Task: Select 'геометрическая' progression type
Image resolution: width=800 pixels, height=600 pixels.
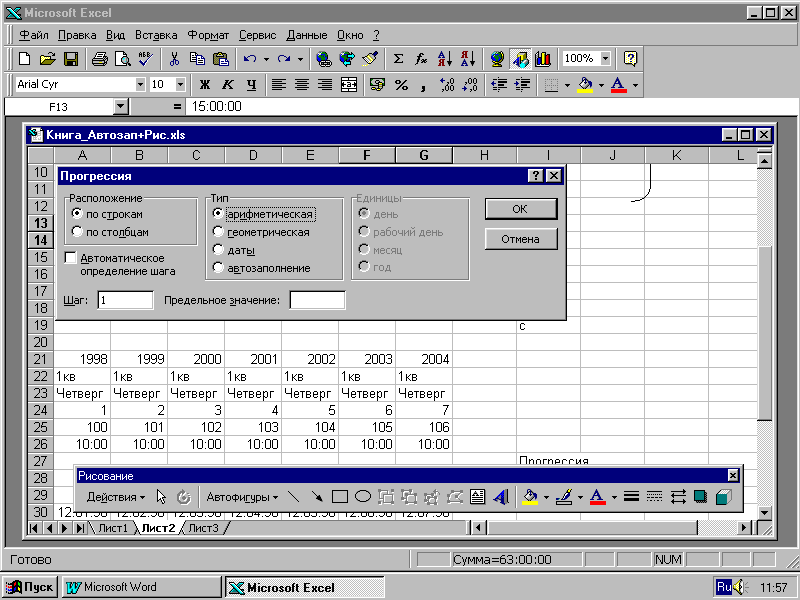Action: [218, 231]
